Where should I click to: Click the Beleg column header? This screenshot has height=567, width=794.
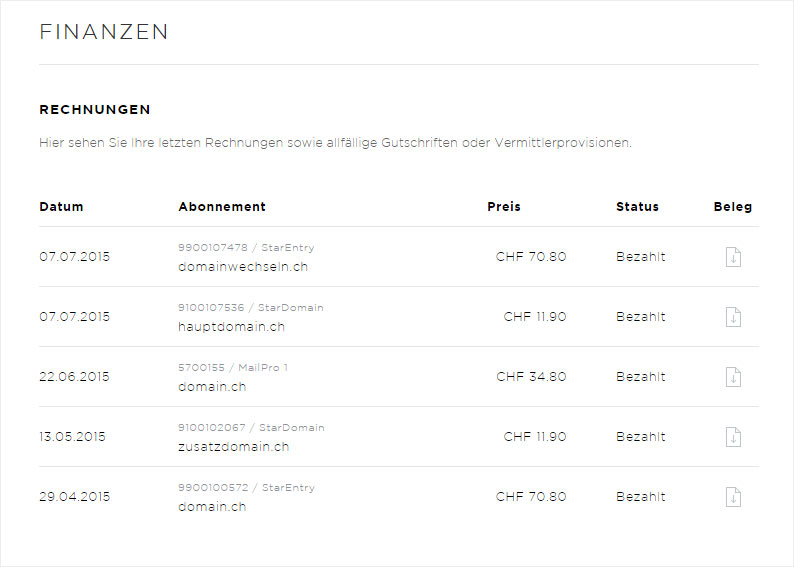coord(733,207)
